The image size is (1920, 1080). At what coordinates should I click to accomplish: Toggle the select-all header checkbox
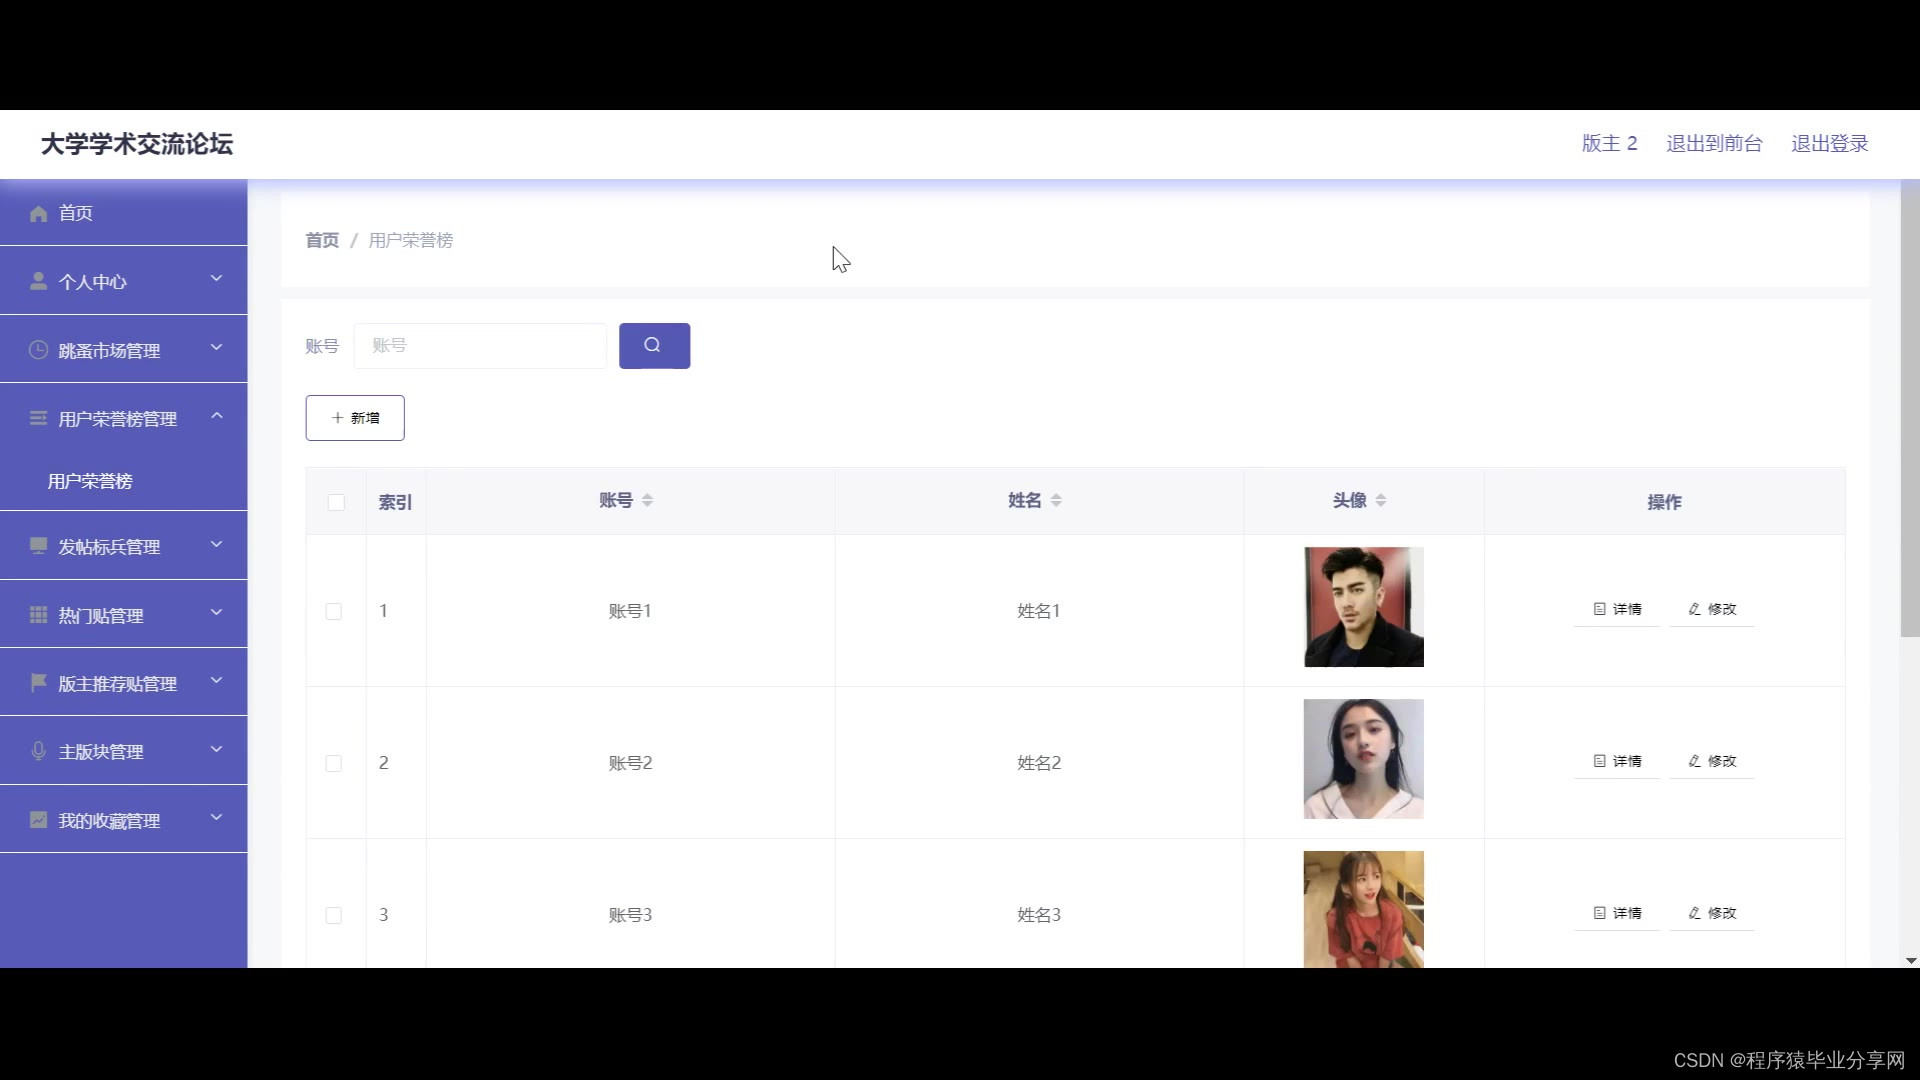tap(336, 502)
